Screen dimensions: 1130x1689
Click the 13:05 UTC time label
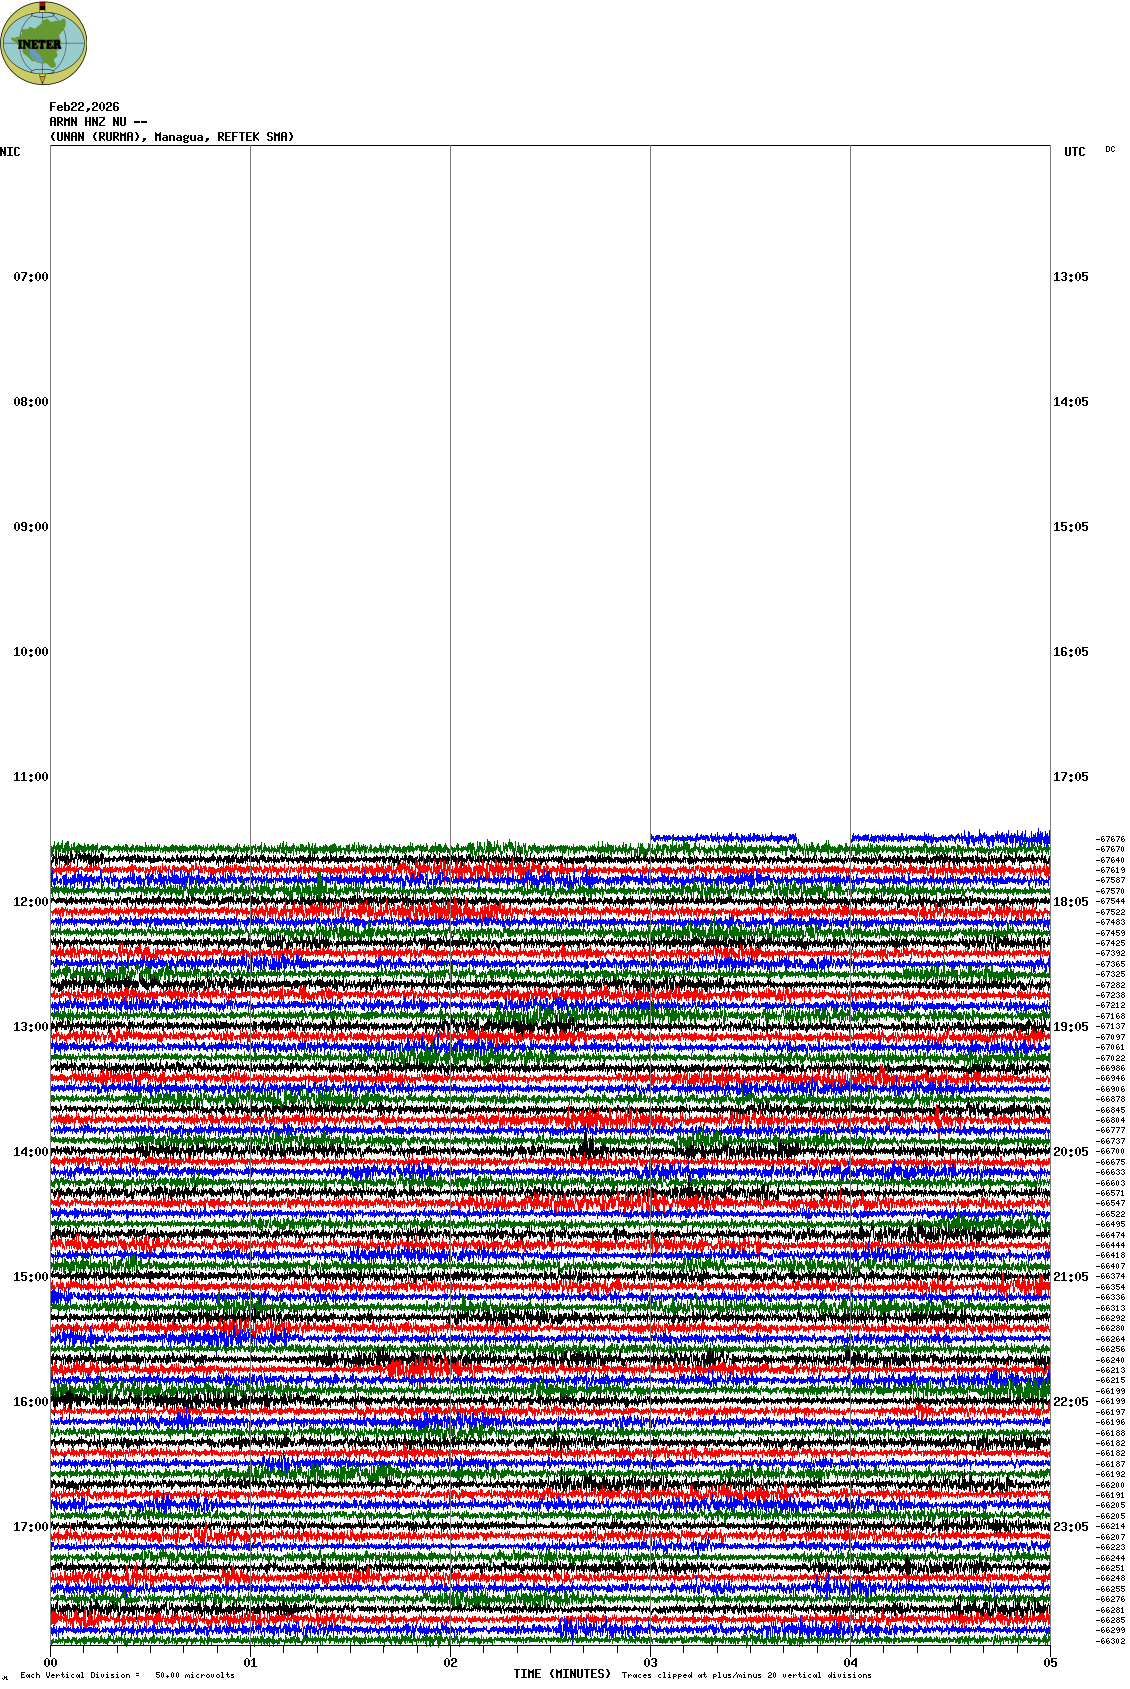pos(1070,277)
